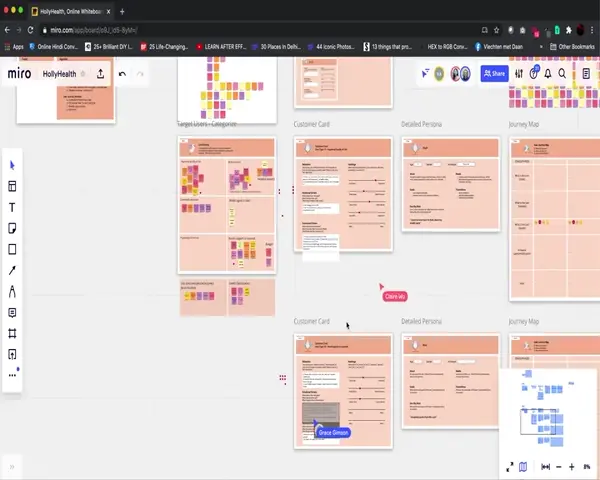Screen dimensions: 600x480
Task: Click the browser back arrow
Action: pos(7,30)
